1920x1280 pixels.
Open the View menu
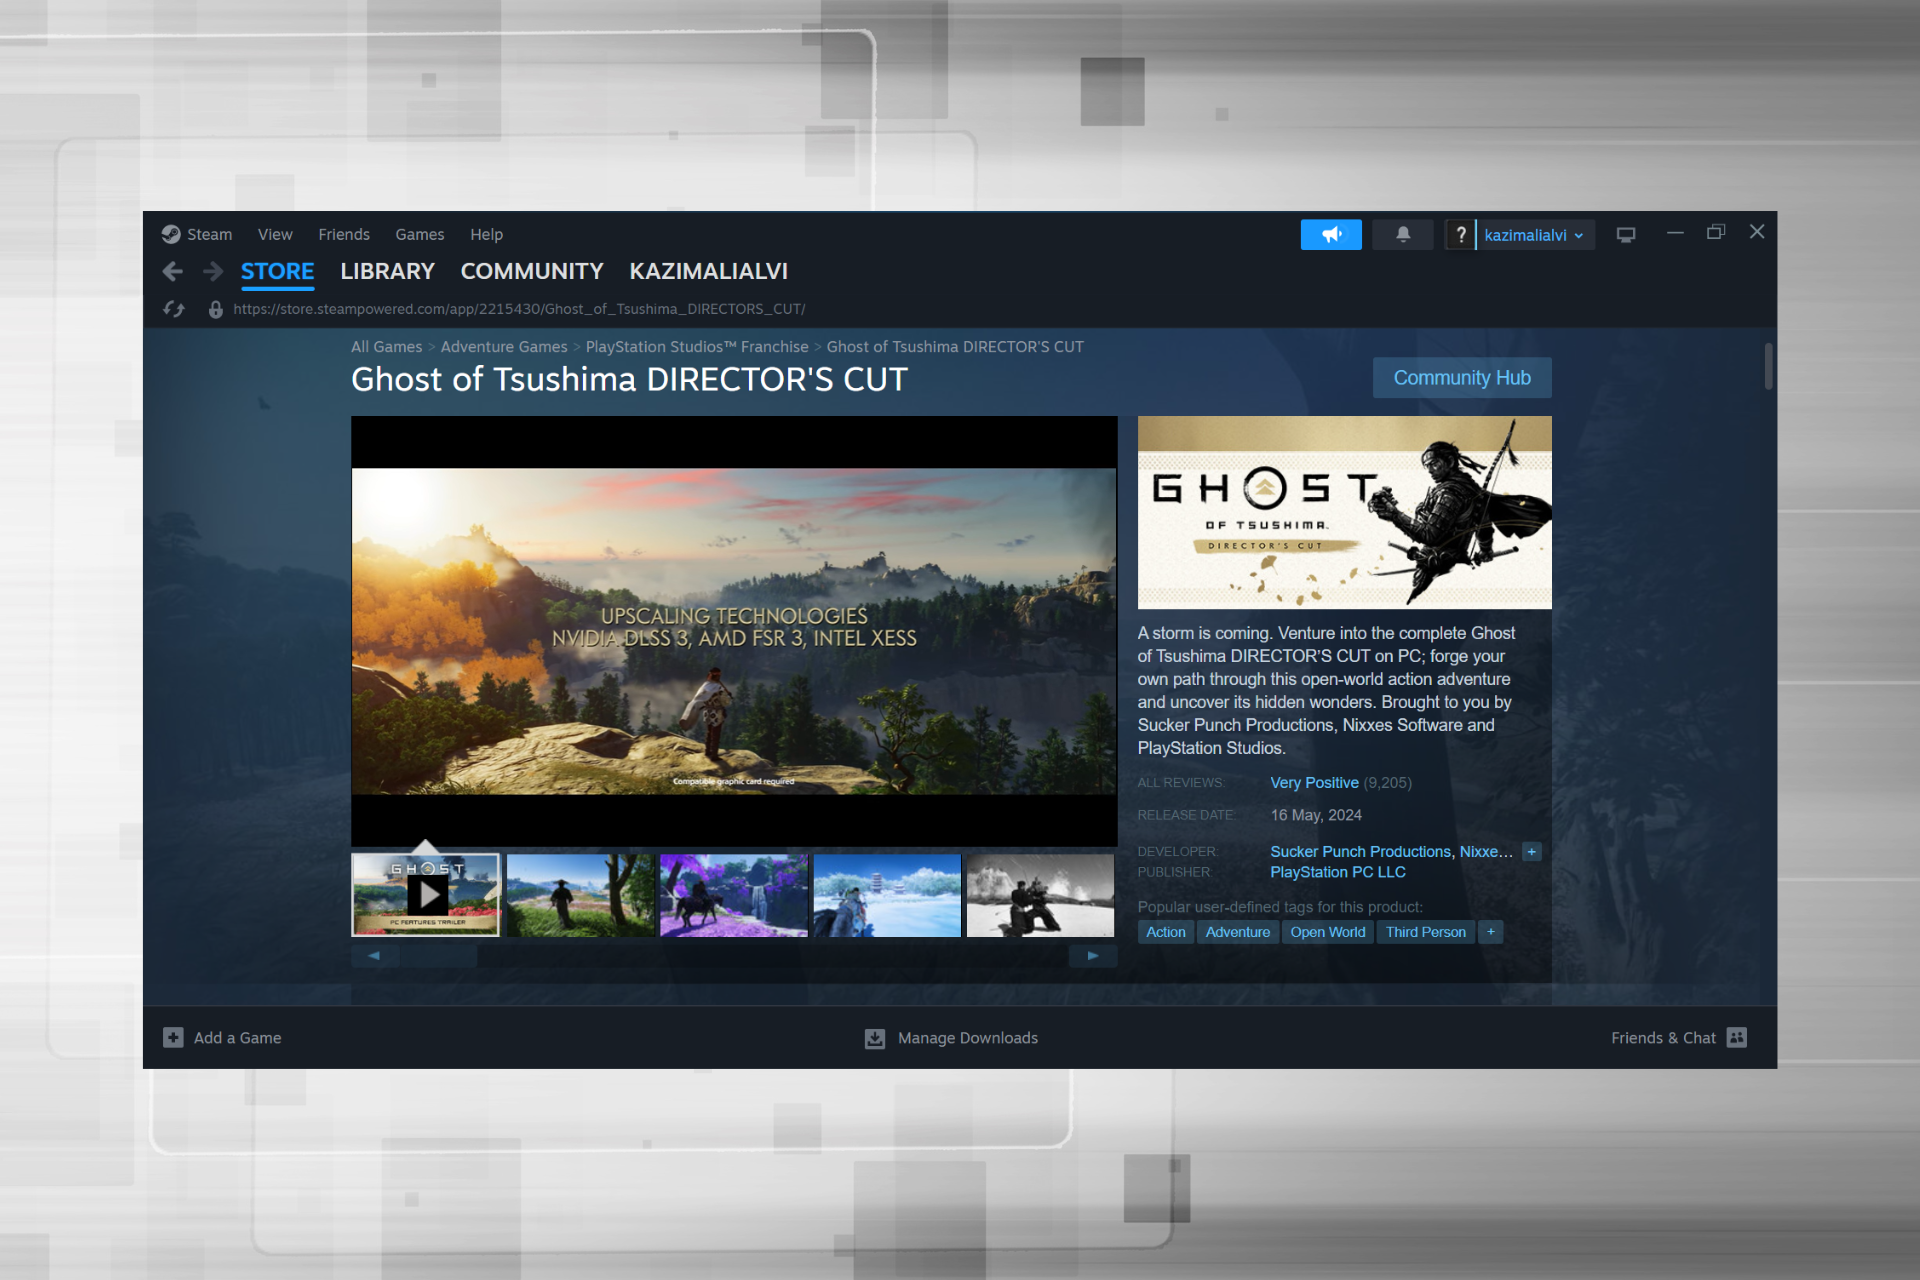click(275, 234)
